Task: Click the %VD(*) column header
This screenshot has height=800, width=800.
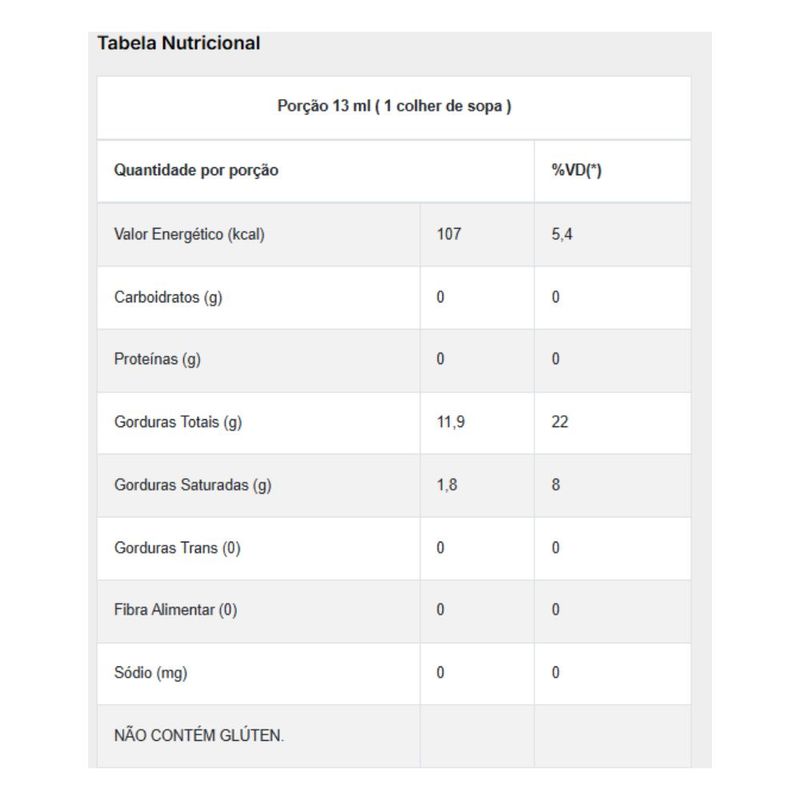Action: click(x=577, y=170)
